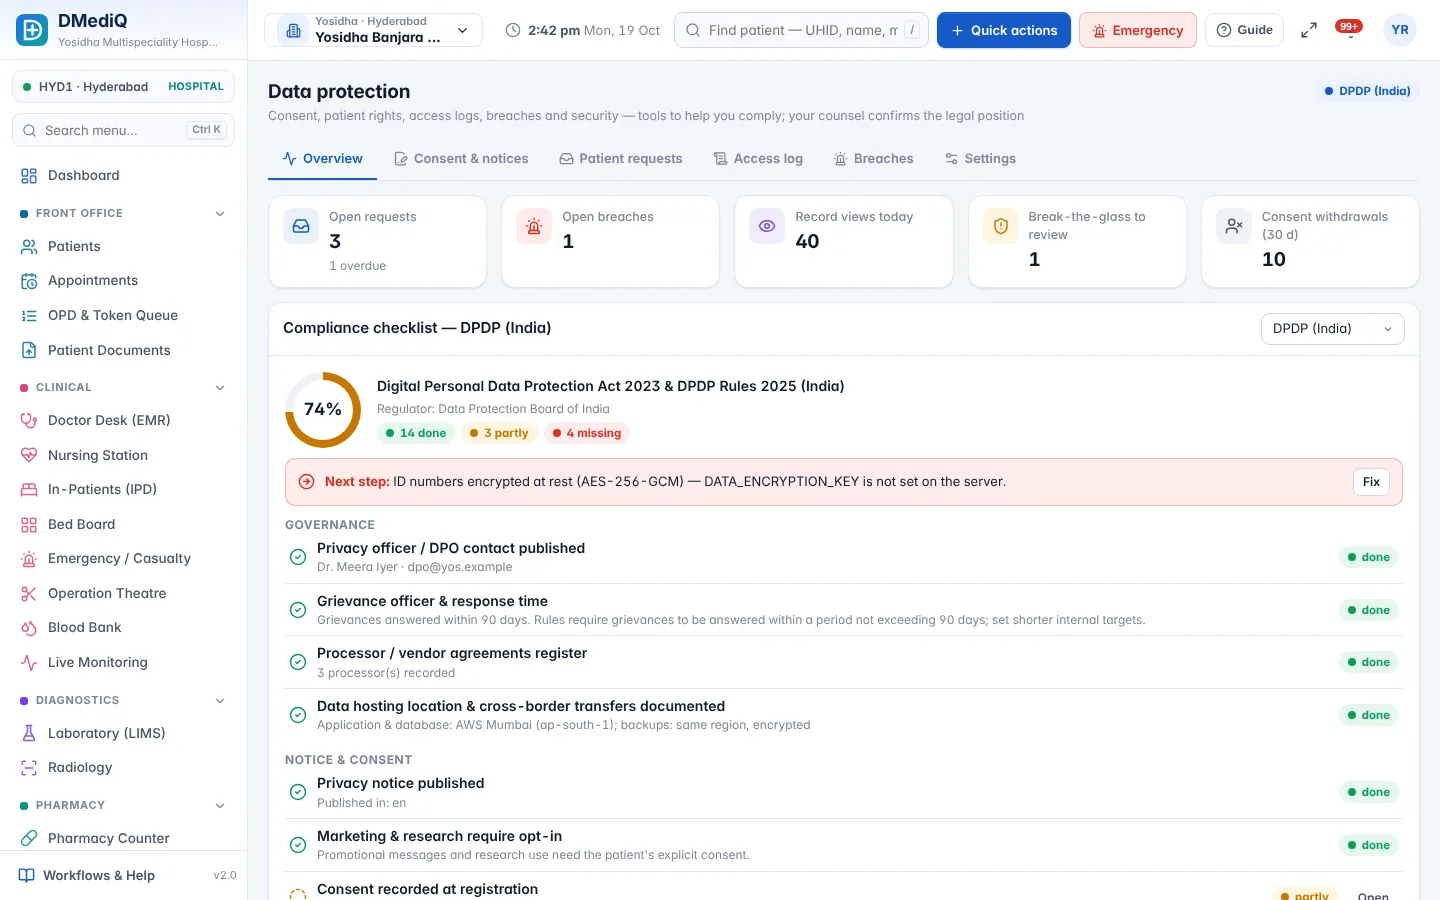
Task: Open the data protection Settings tab
Action: [980, 159]
